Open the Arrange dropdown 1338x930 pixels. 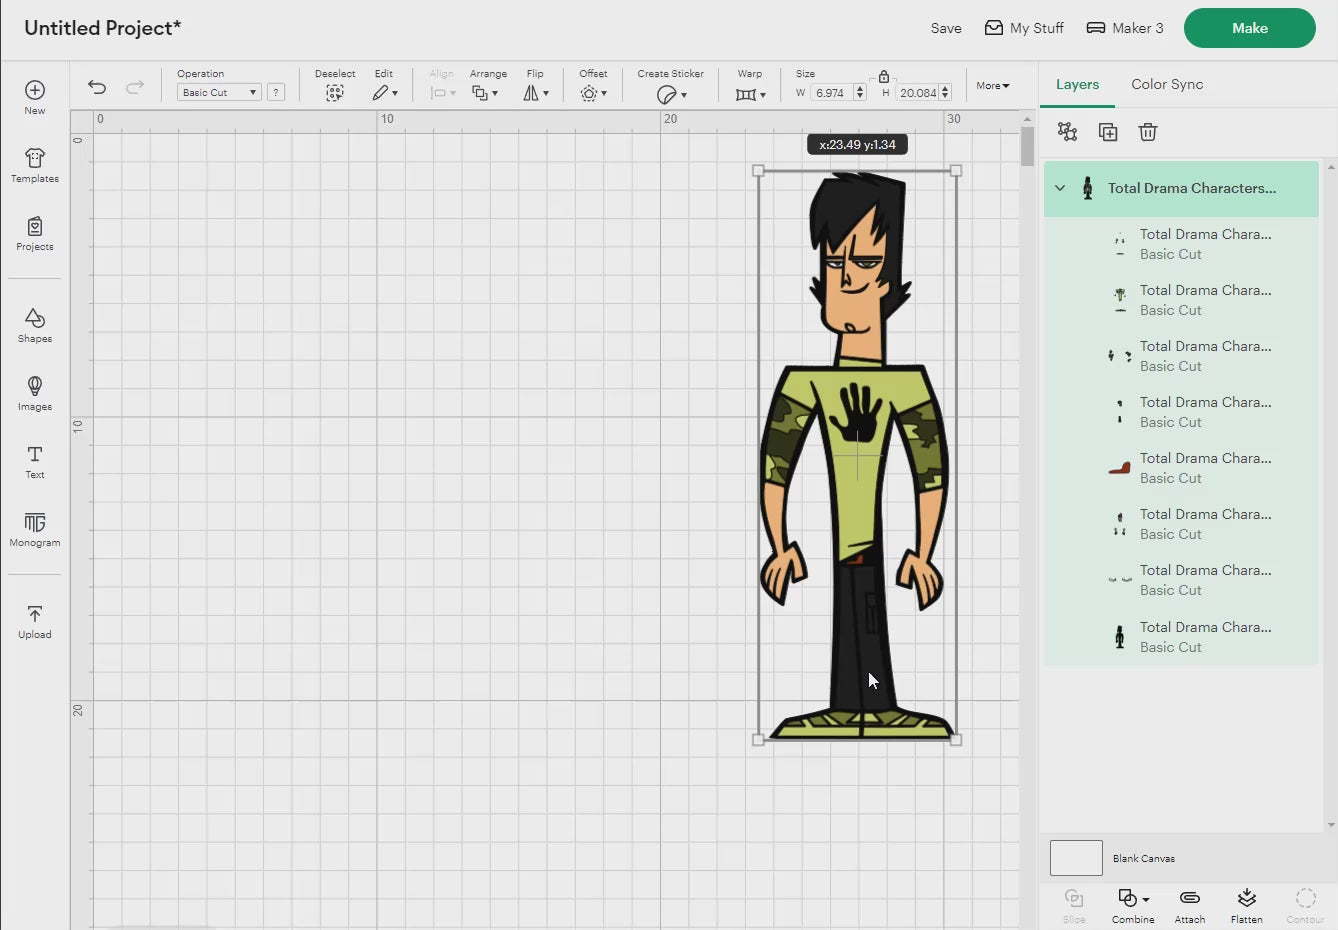[x=485, y=93]
